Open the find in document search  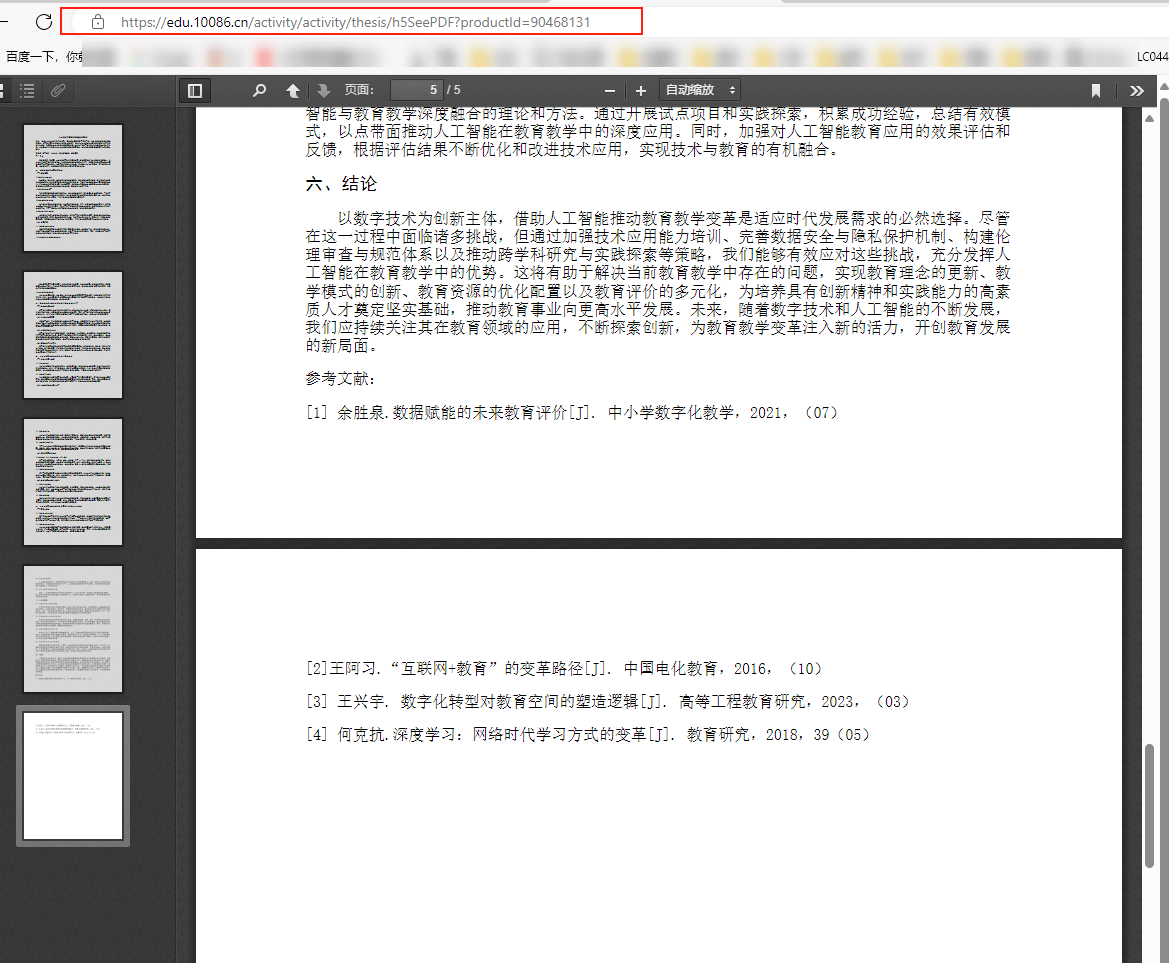(x=259, y=91)
